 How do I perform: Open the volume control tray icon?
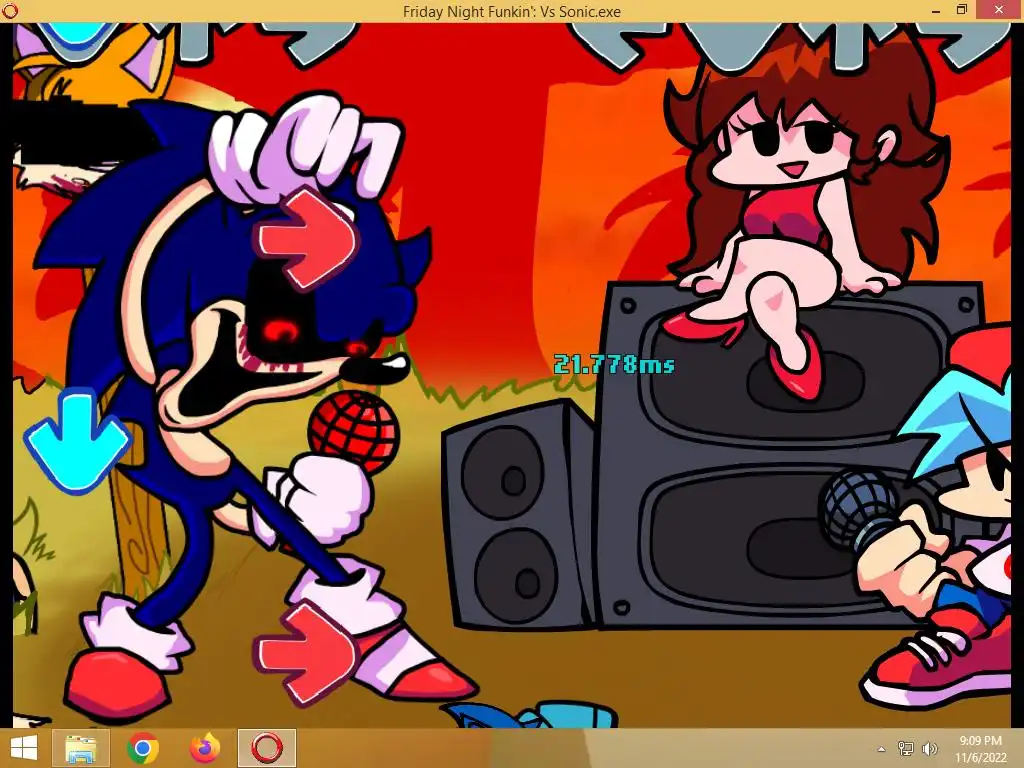point(929,749)
